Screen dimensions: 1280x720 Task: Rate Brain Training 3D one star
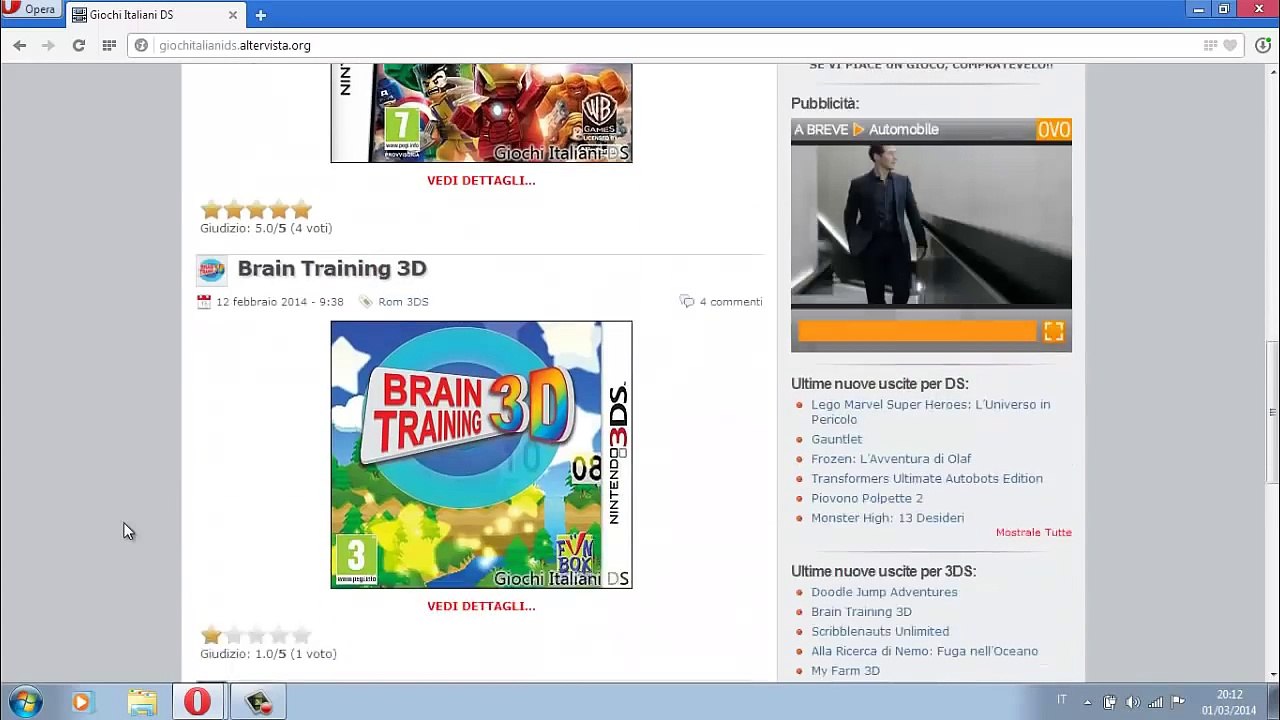(210, 635)
